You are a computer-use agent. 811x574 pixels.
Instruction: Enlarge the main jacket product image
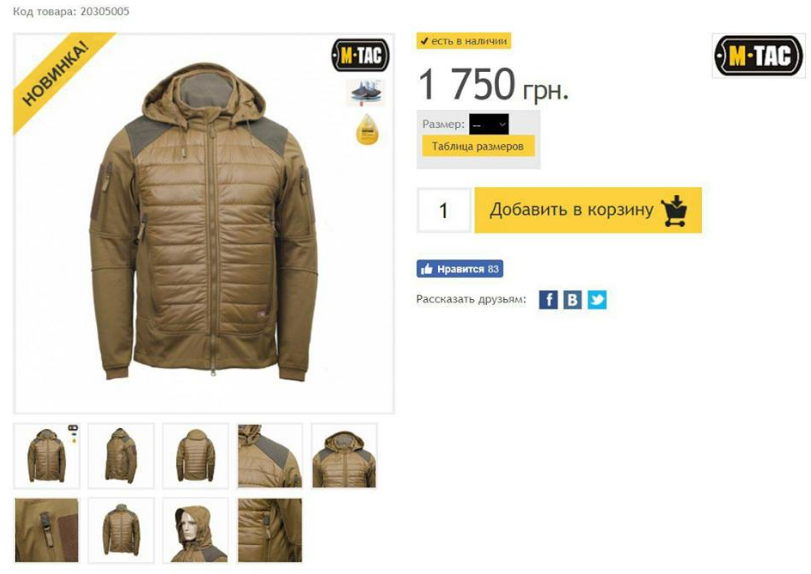204,223
